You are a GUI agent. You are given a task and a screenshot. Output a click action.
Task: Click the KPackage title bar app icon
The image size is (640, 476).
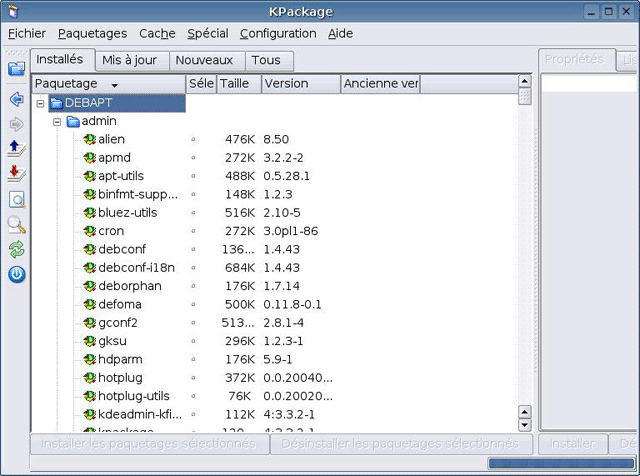tap(13, 11)
